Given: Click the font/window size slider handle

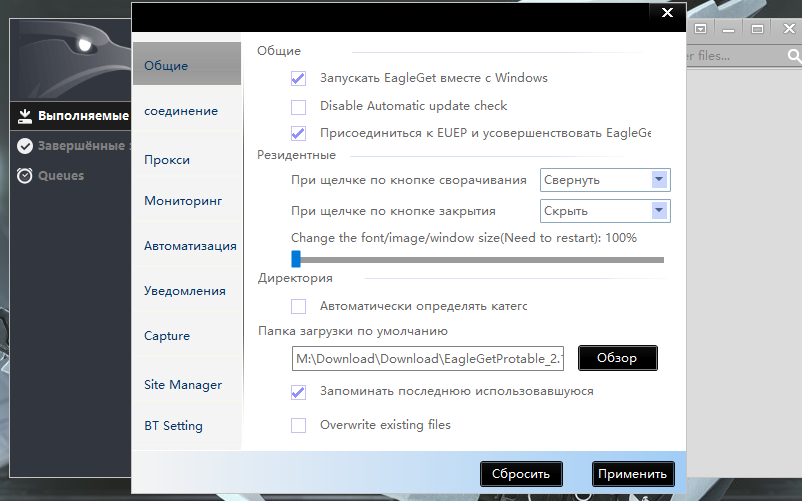Looking at the screenshot, I should point(296,259).
